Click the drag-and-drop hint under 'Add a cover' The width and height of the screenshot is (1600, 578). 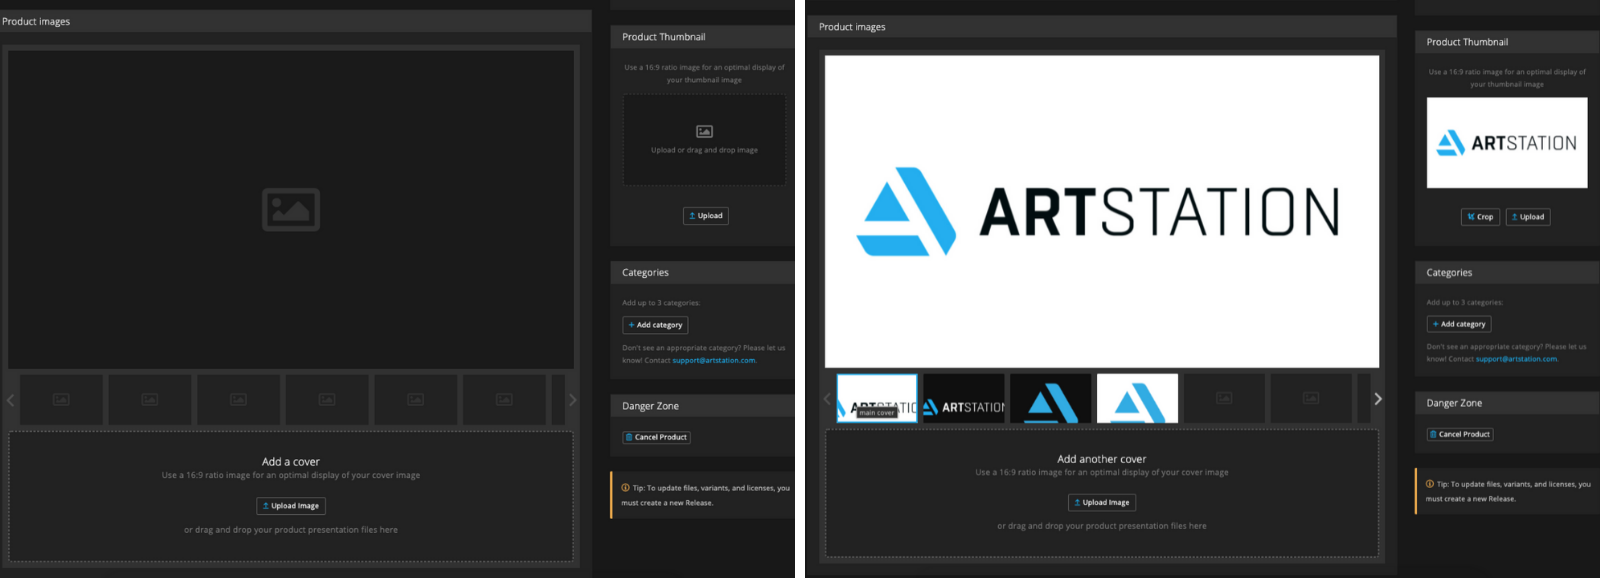click(291, 530)
